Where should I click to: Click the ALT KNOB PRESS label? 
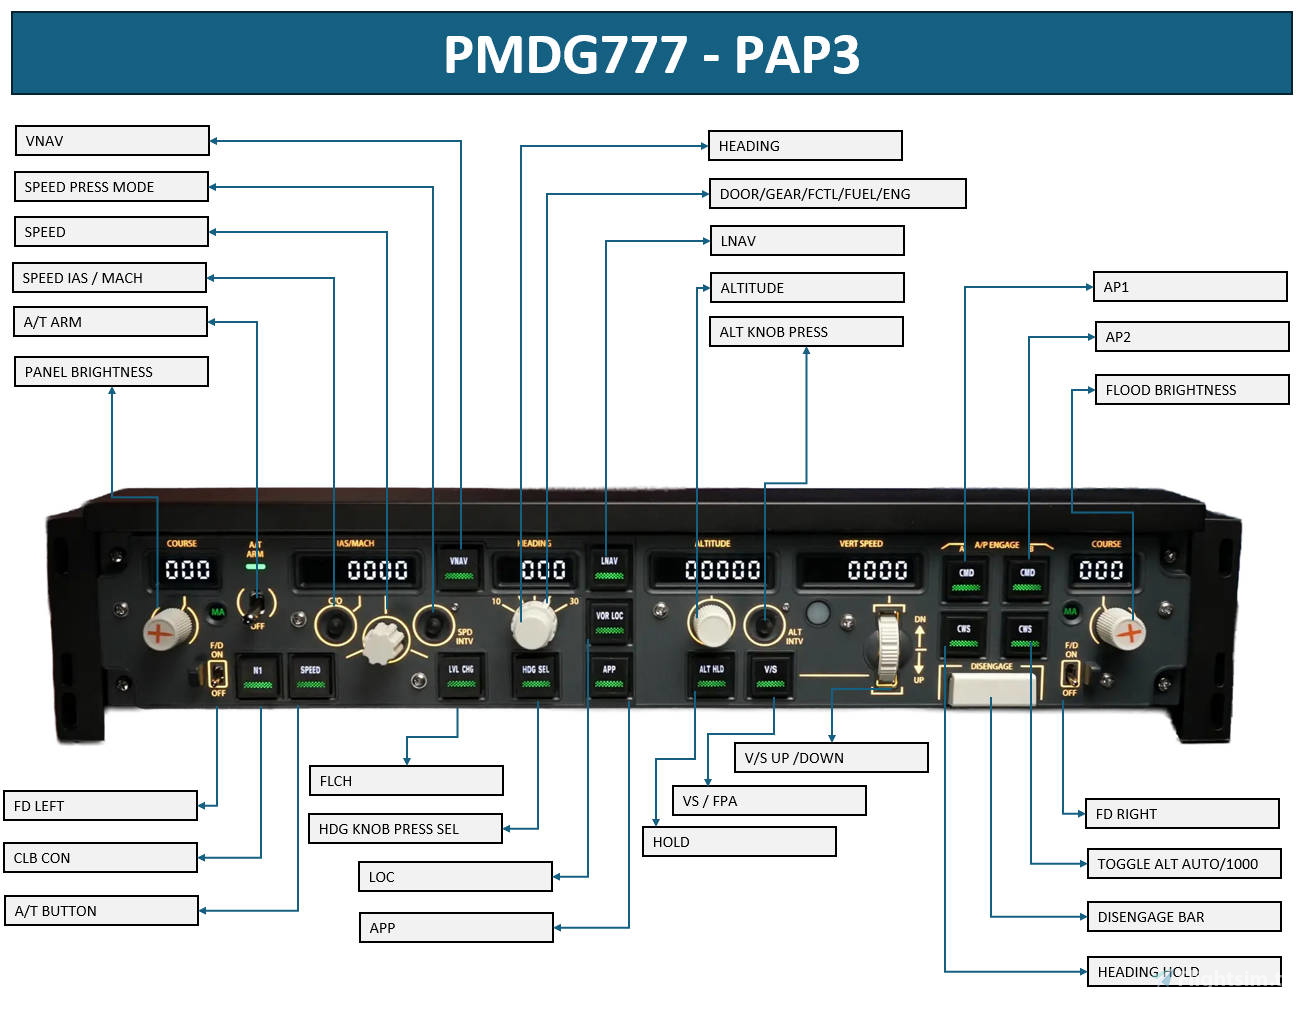806,332
